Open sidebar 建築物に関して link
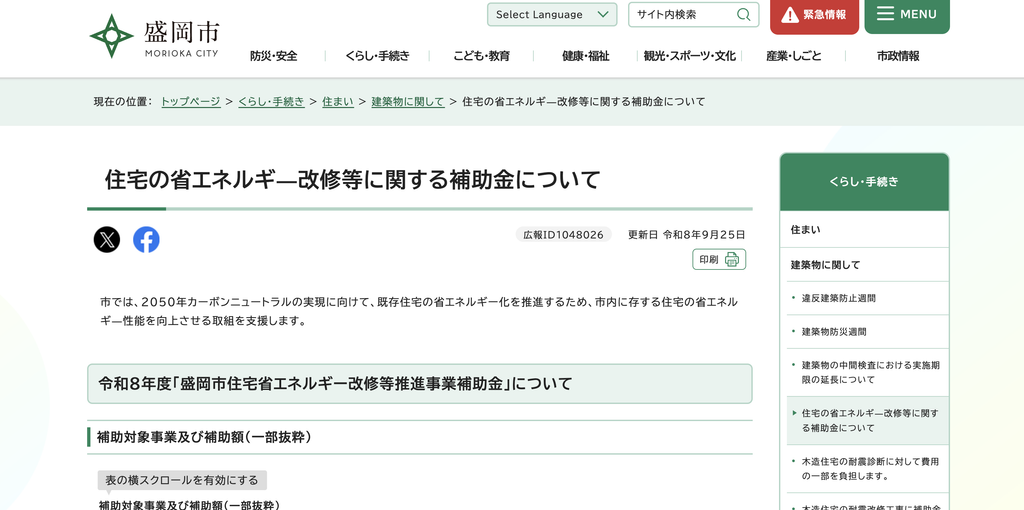This screenshot has height=510, width=1024. (x=864, y=264)
